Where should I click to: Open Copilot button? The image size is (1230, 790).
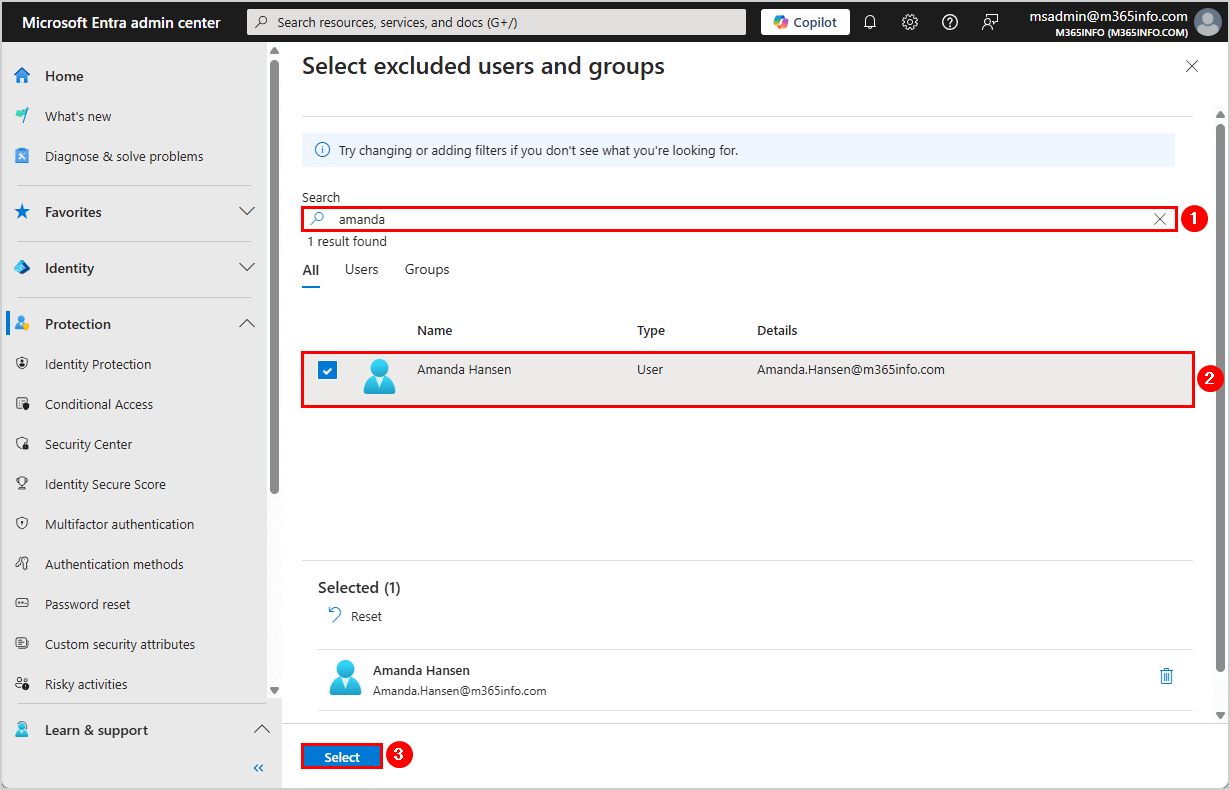tap(805, 22)
